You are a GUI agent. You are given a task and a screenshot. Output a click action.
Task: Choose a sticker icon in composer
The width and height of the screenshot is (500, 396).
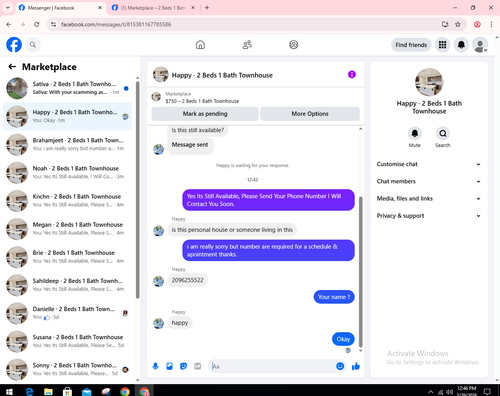183,366
